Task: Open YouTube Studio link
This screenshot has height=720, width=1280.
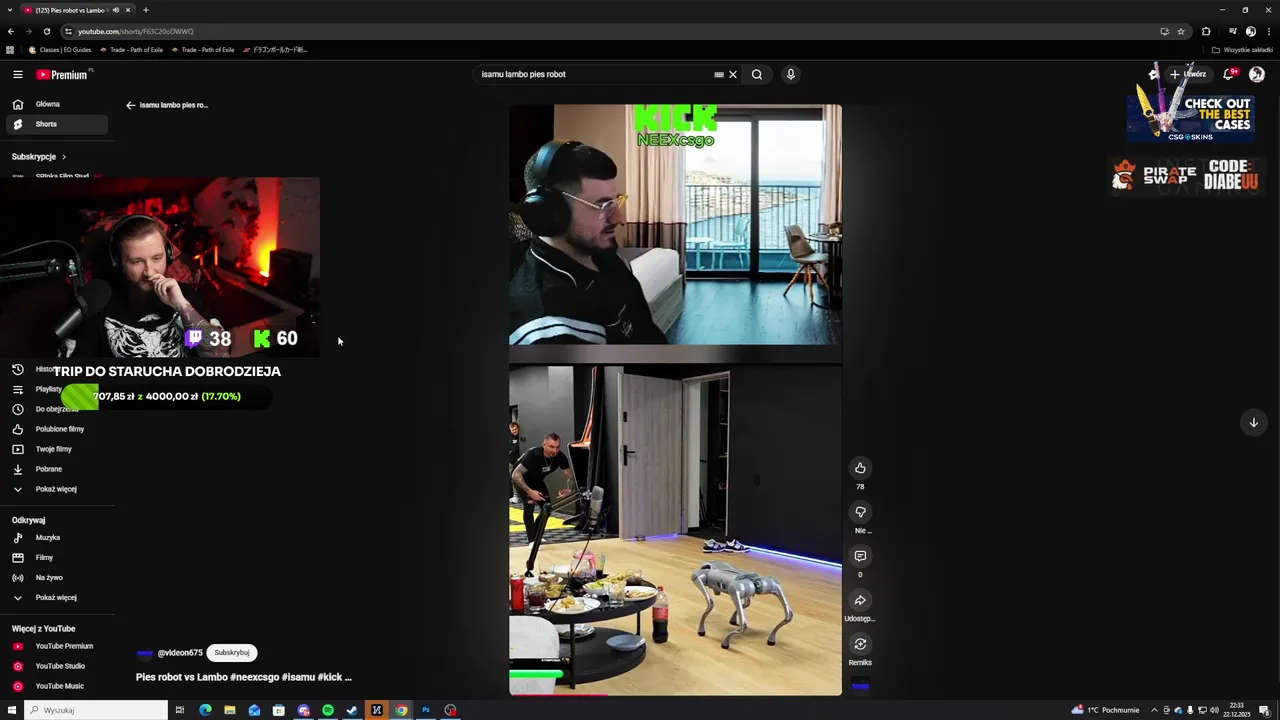Action: pos(56,666)
